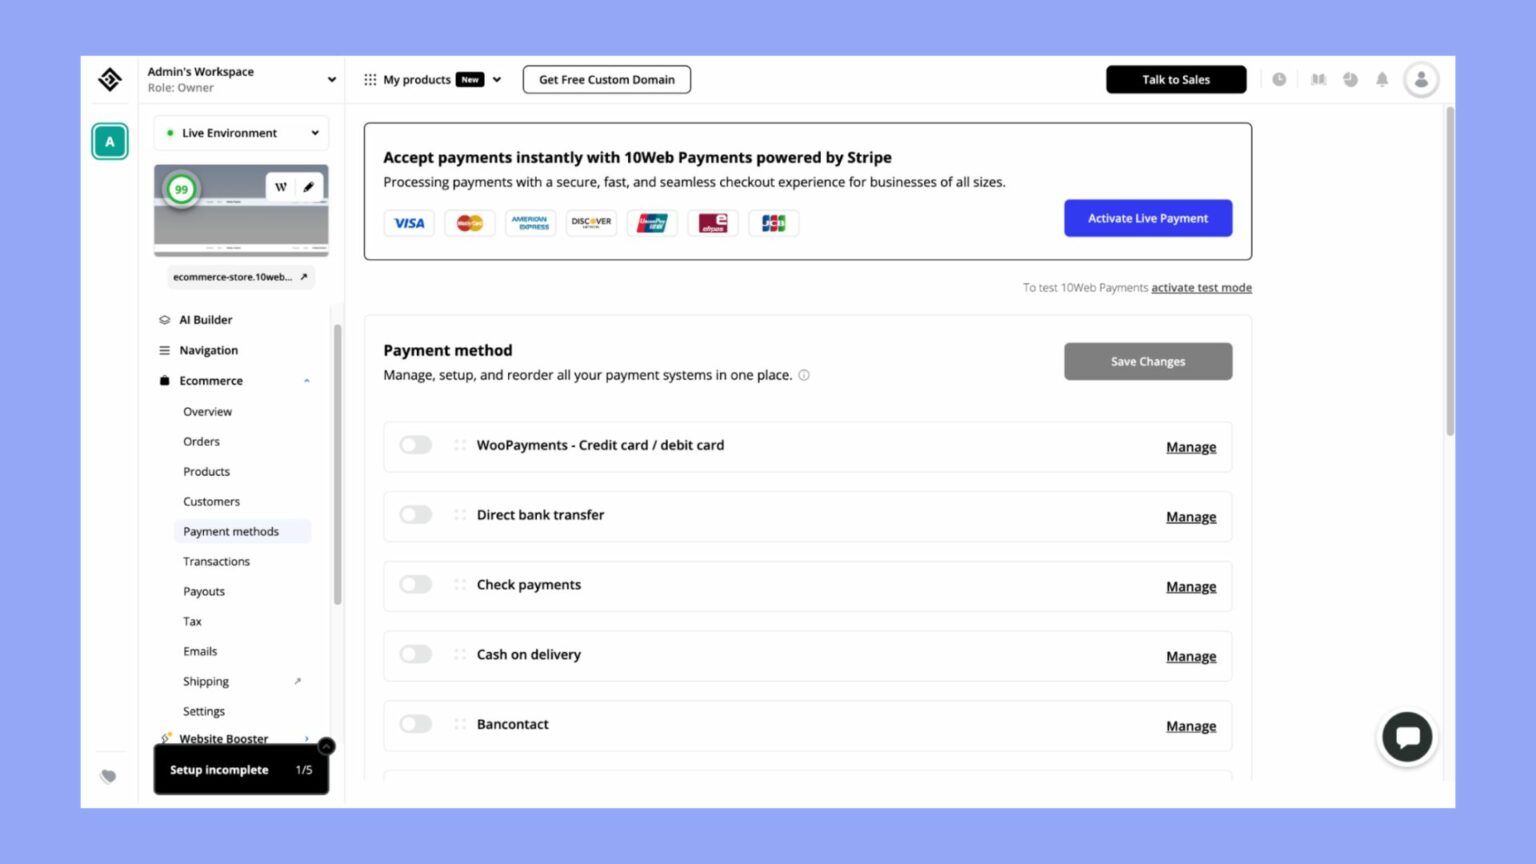Viewport: 1536px width, 864px height.
Task: Open the documentation book icon
Action: [1318, 79]
